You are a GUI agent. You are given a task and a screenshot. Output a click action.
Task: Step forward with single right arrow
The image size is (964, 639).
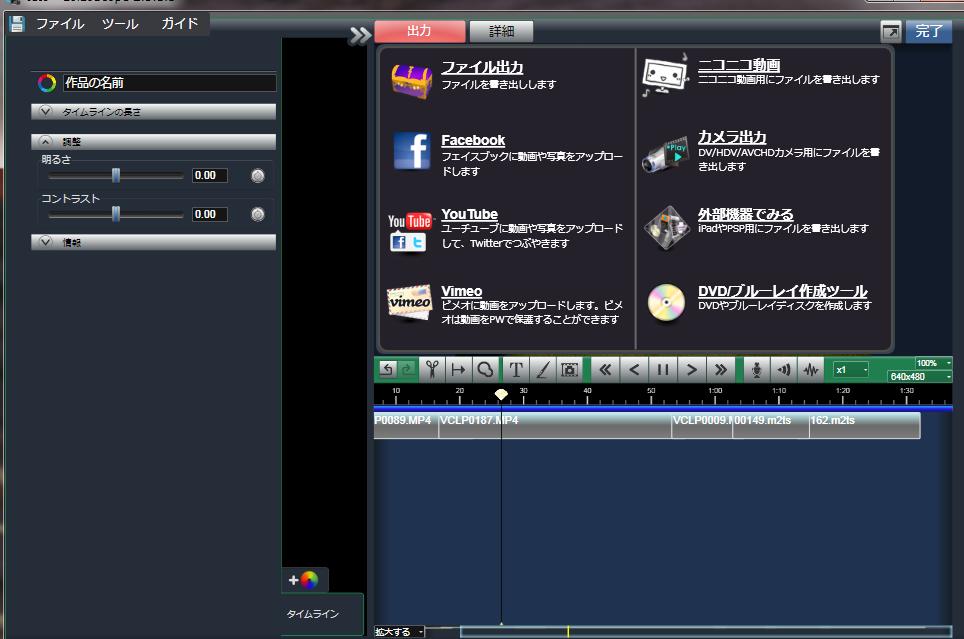(692, 370)
